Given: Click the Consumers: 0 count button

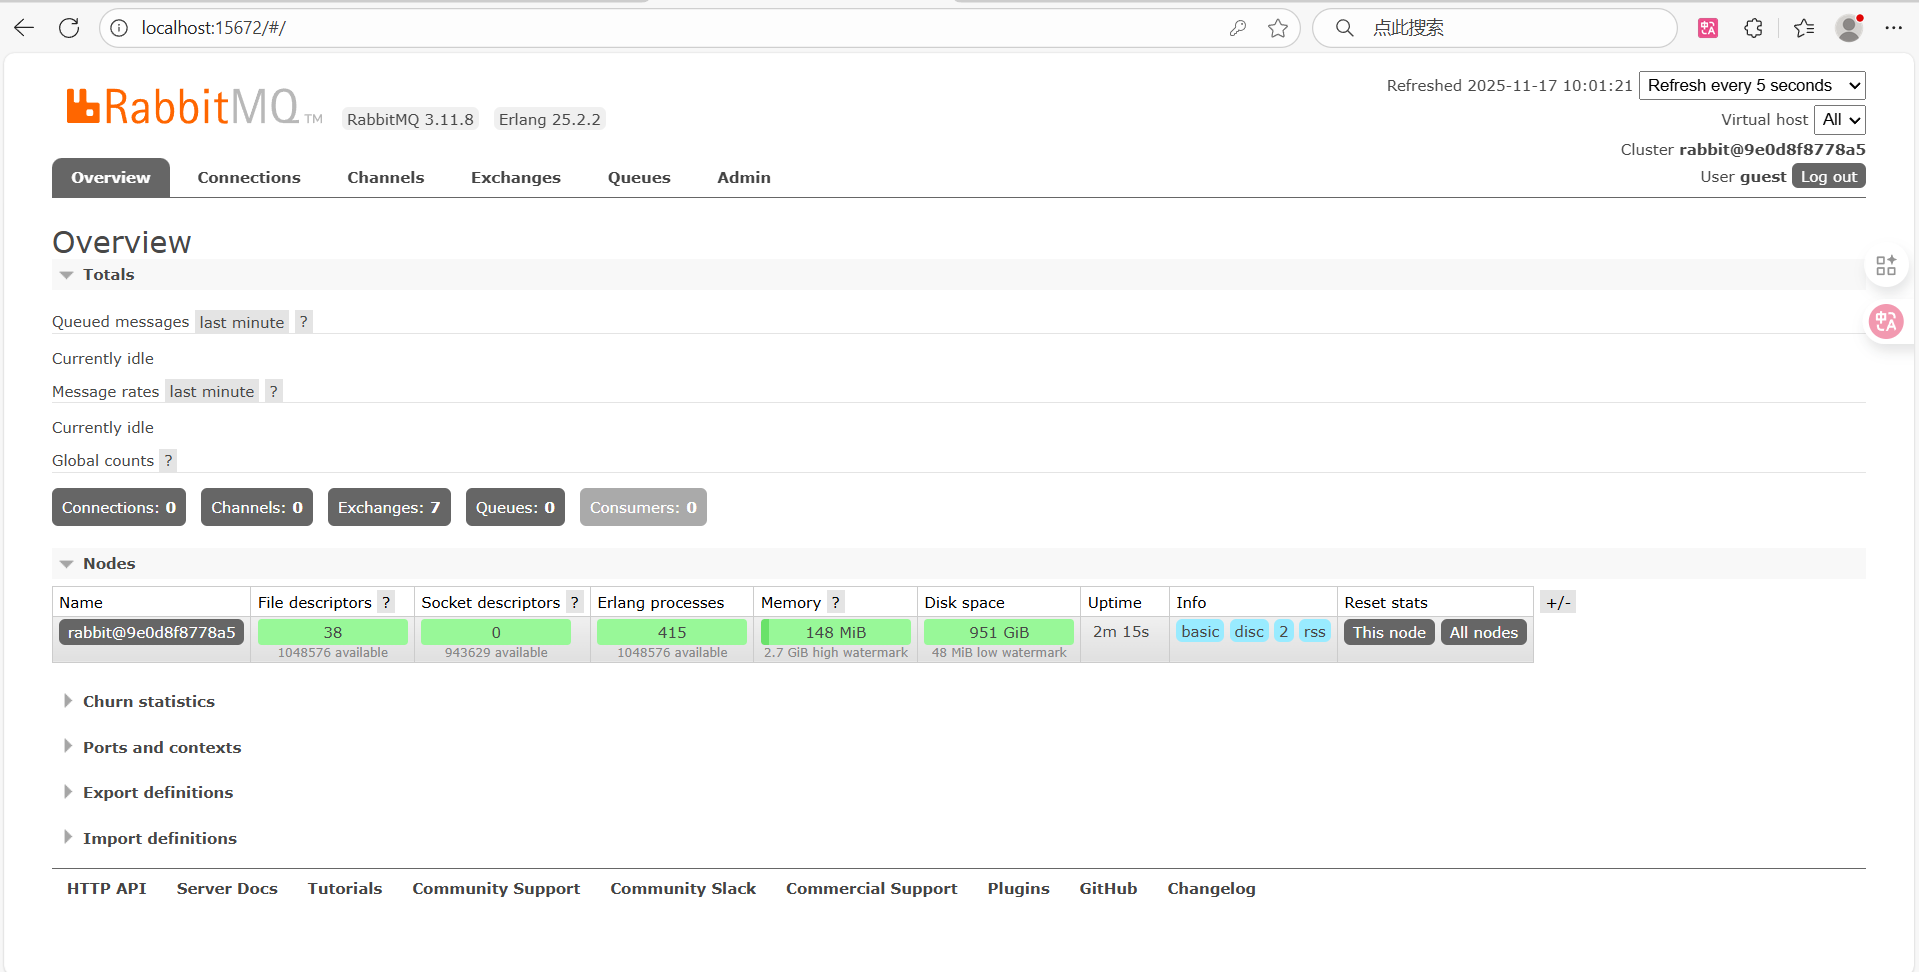Looking at the screenshot, I should click(643, 507).
